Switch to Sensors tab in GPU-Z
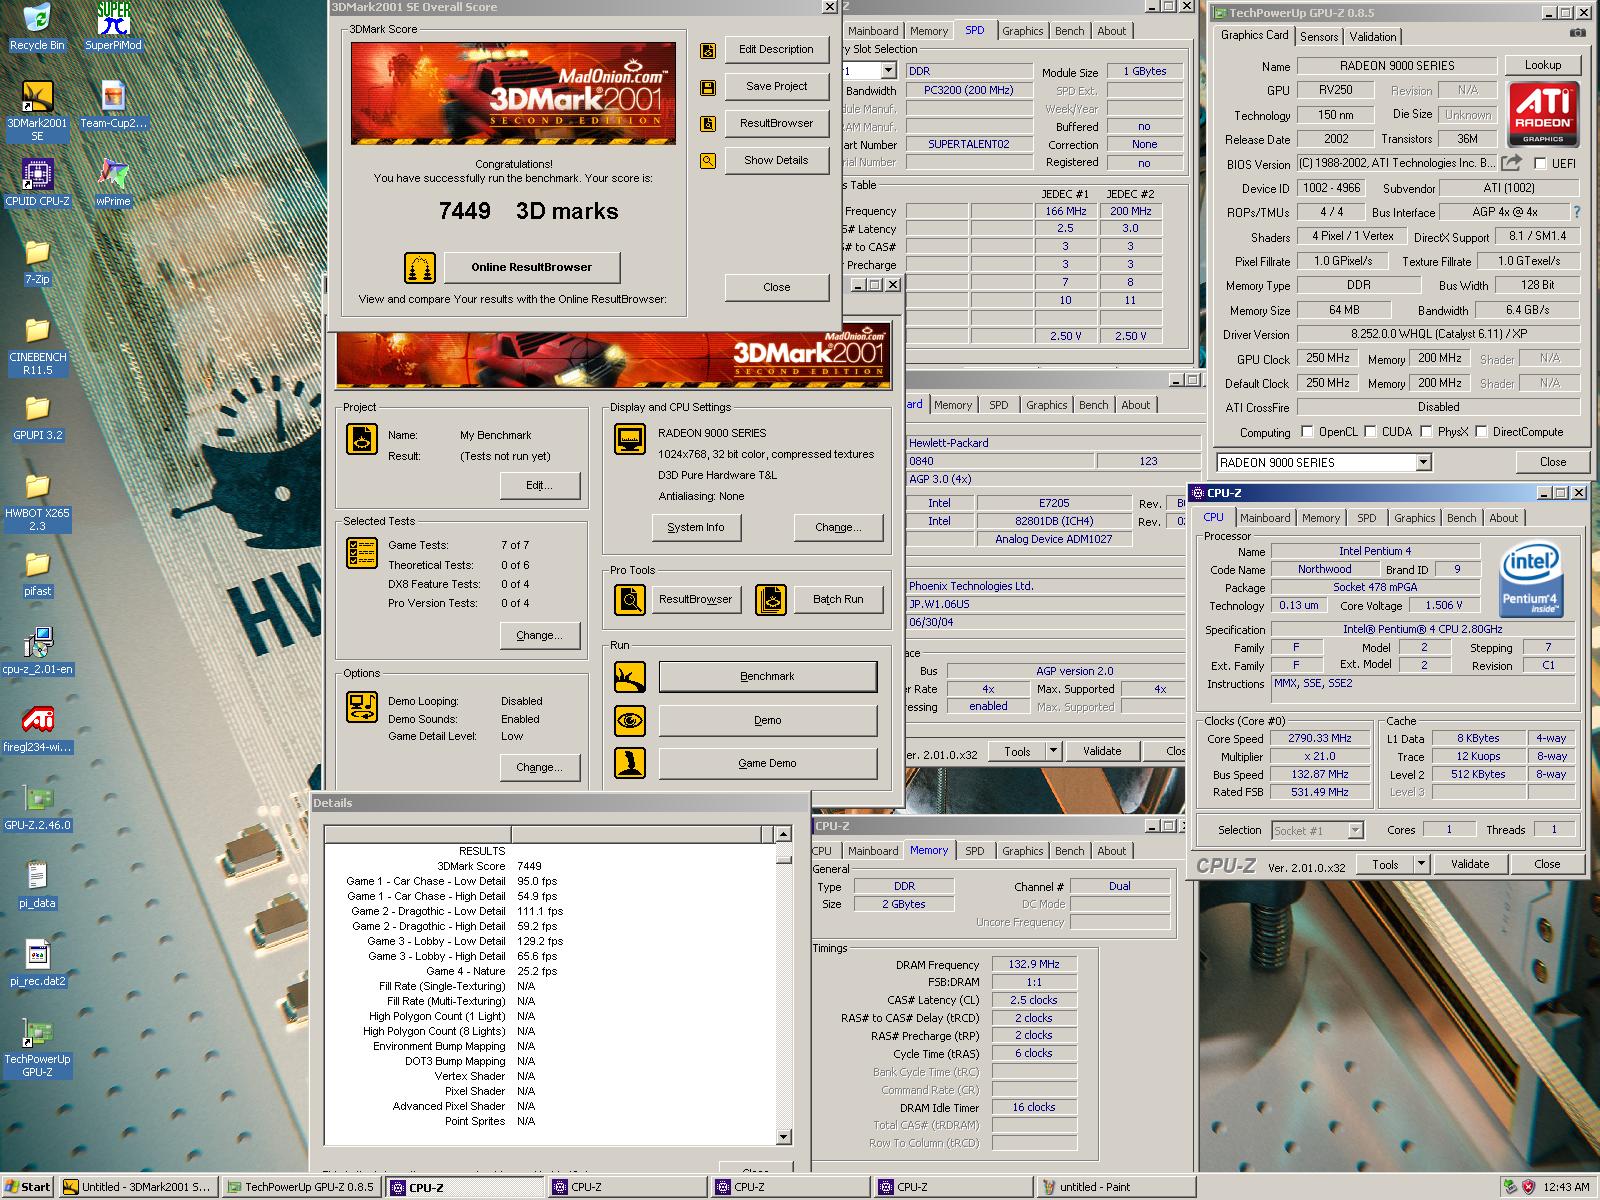Screen dimensions: 1600x1200 coord(1319,36)
